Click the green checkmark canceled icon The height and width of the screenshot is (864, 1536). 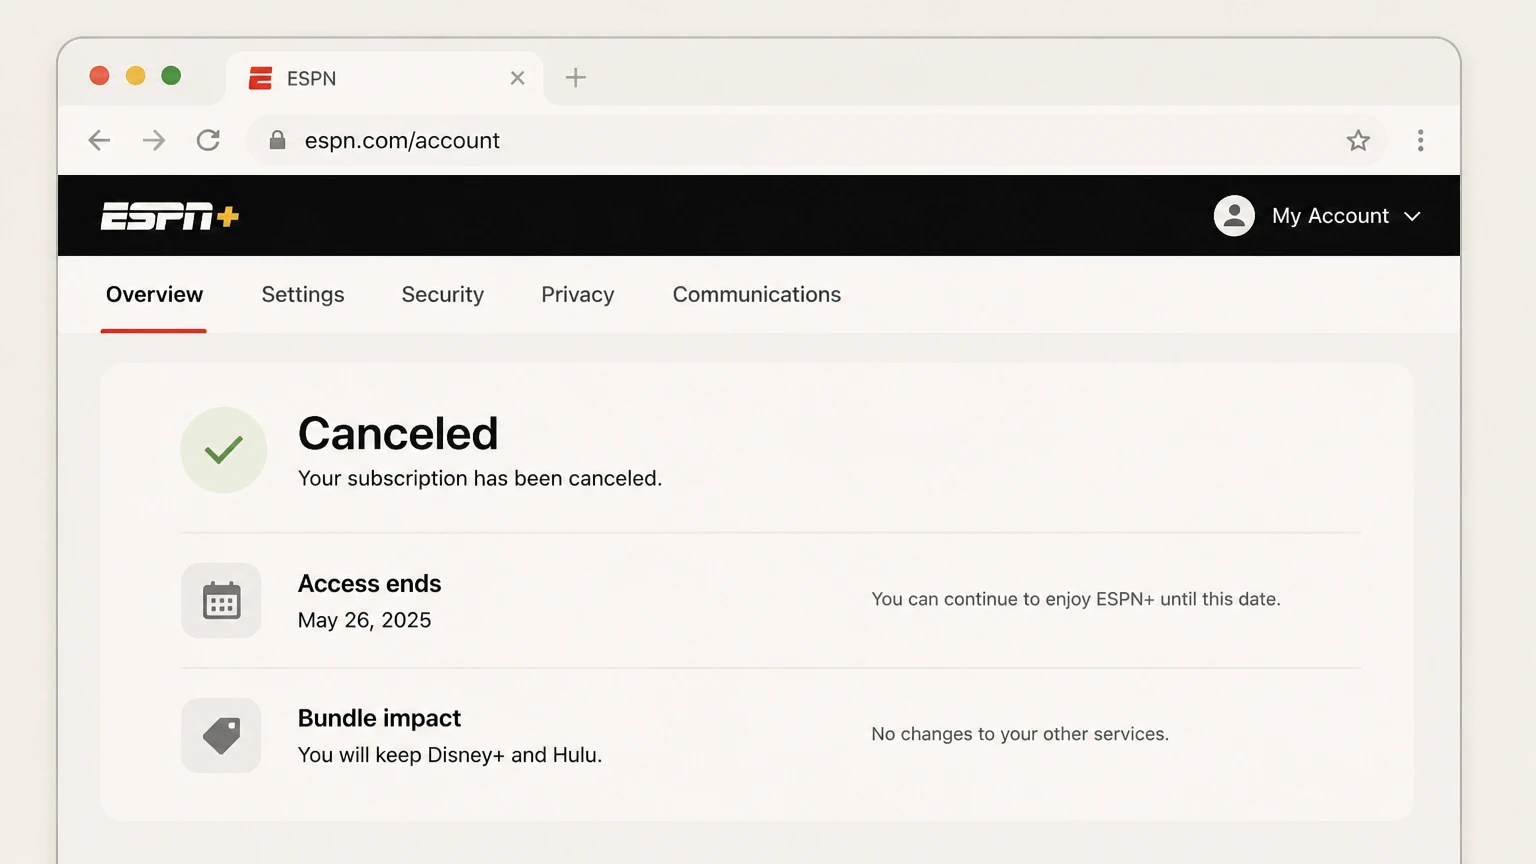click(224, 450)
